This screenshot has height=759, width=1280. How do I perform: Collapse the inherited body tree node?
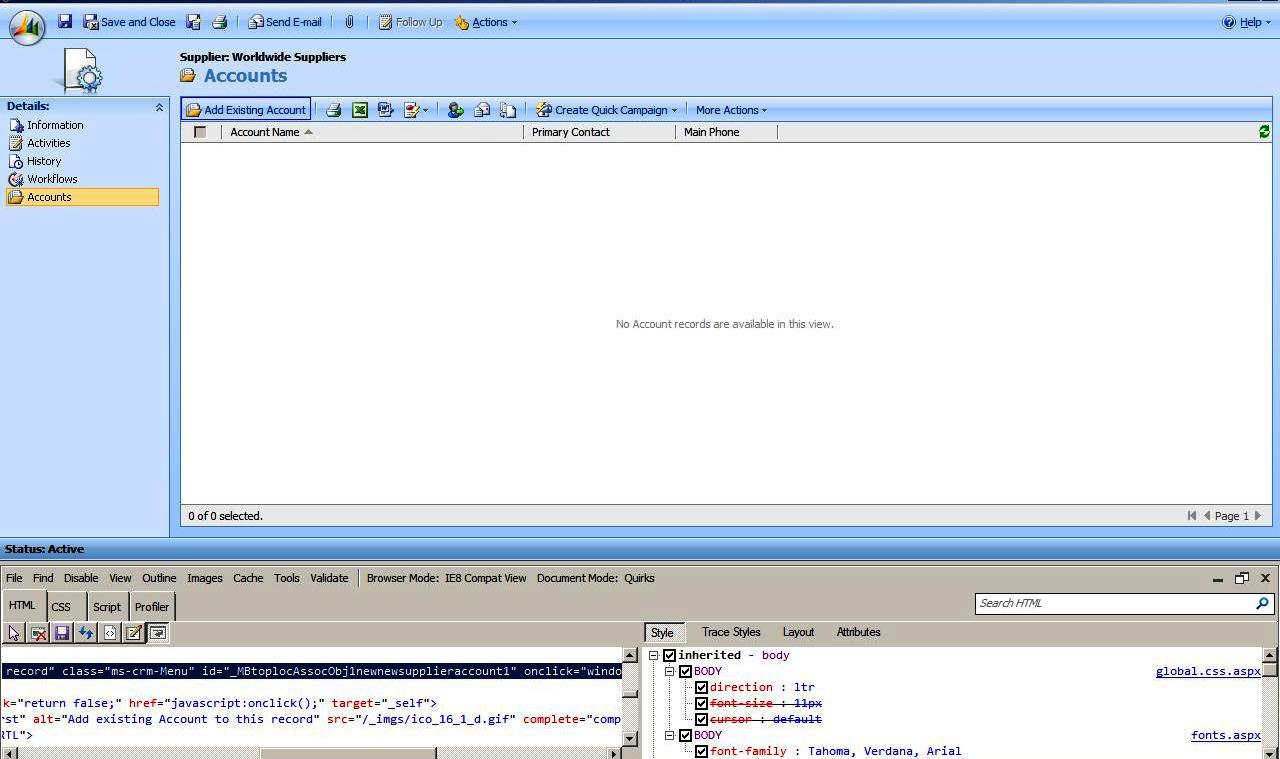[x=653, y=655]
